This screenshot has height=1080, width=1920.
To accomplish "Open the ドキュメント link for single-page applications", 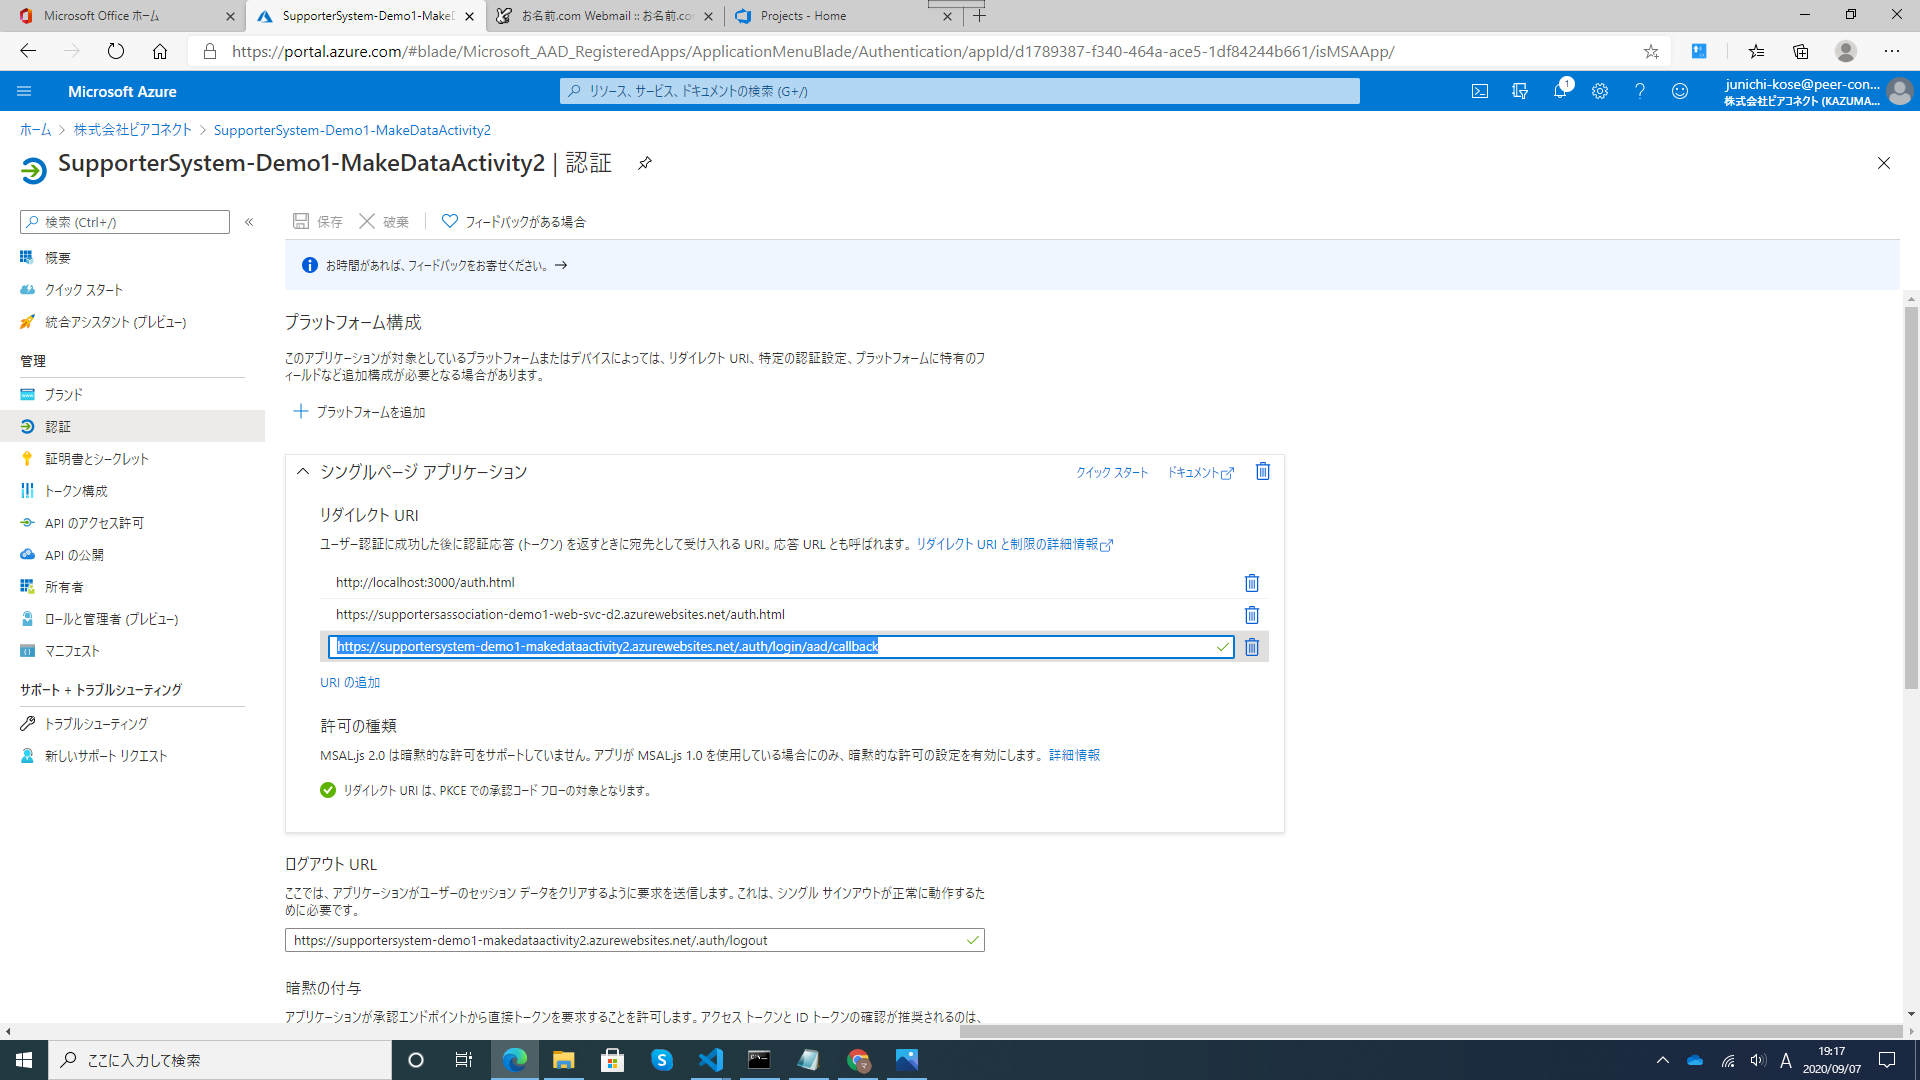I will tap(1194, 472).
